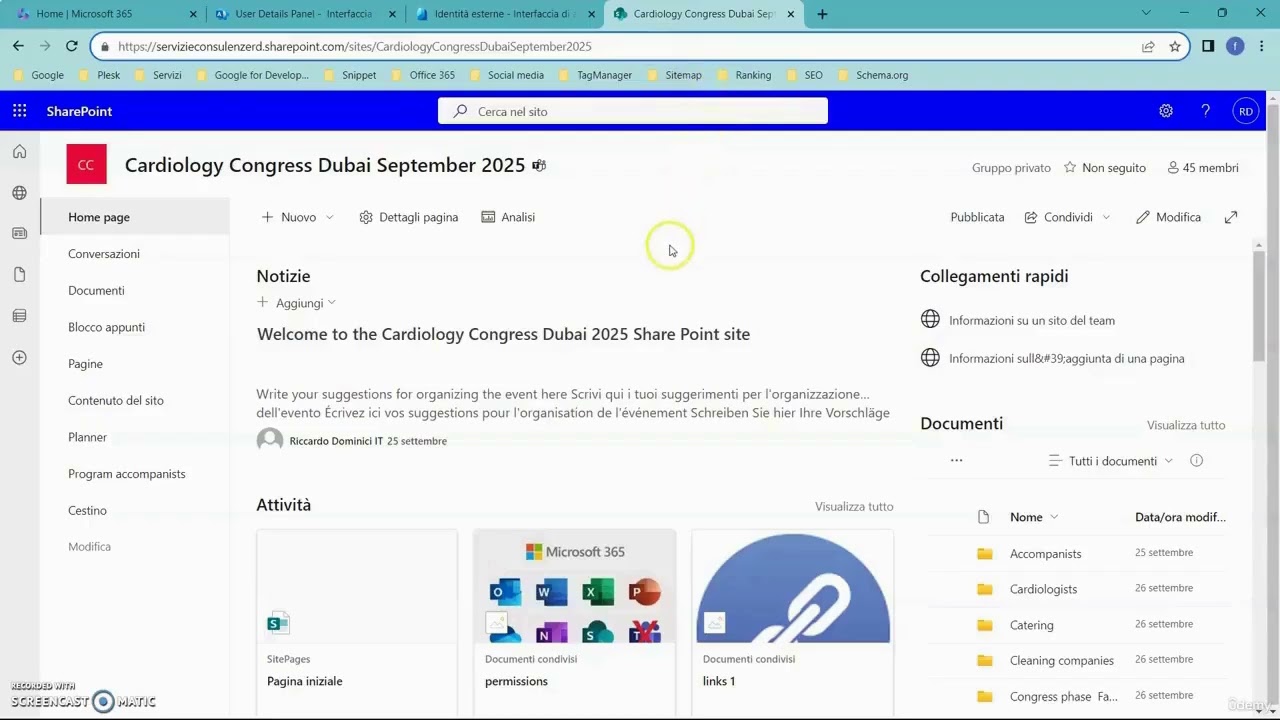Share this page from the address bar
The width and height of the screenshot is (1280, 720).
click(x=1148, y=46)
